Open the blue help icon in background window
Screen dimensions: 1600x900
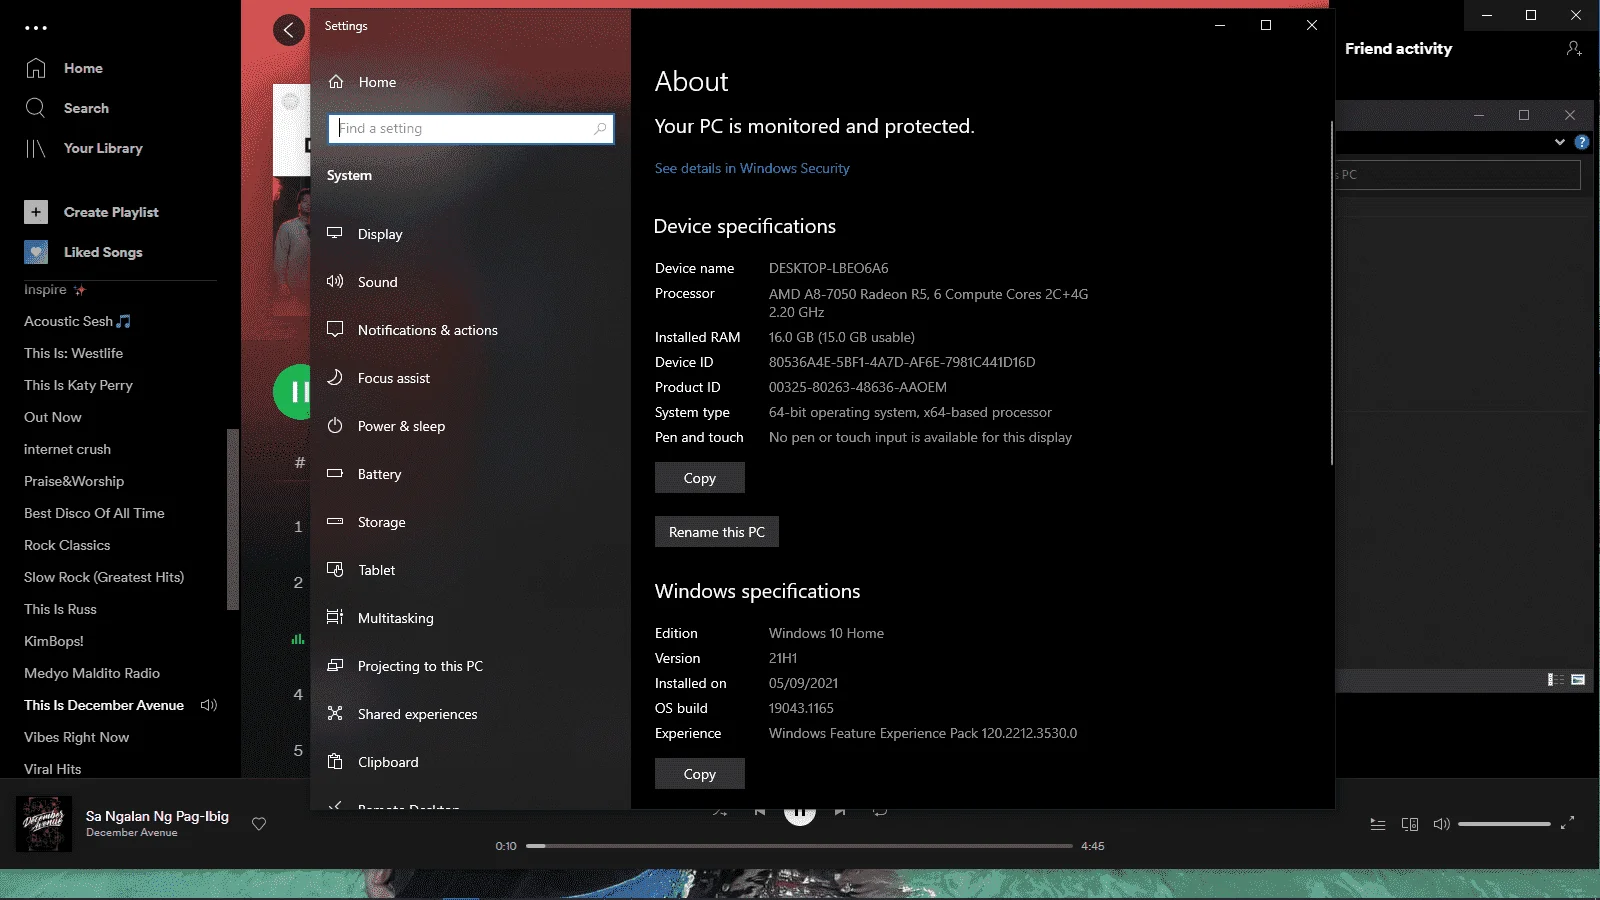1582,142
